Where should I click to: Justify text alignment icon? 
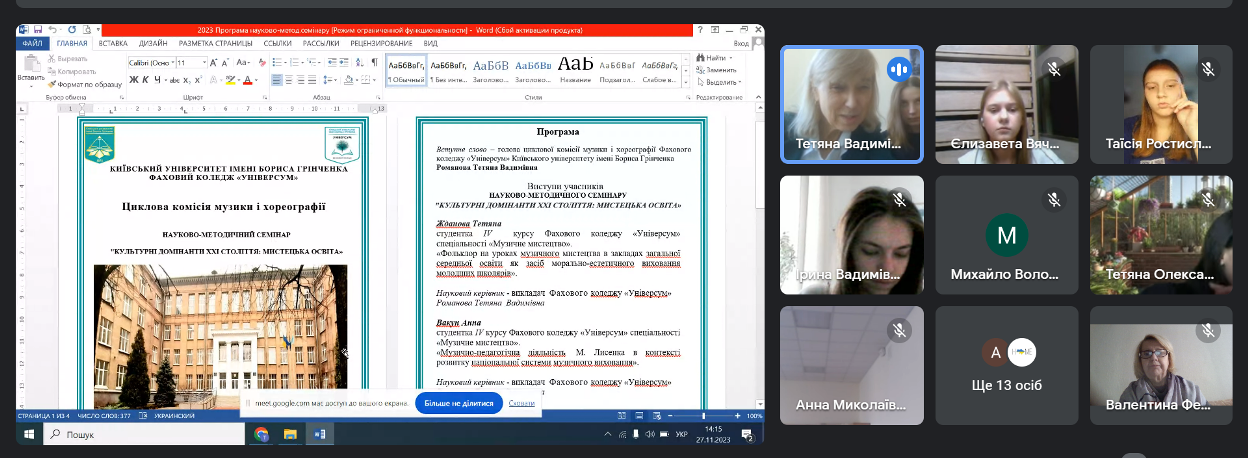312,80
